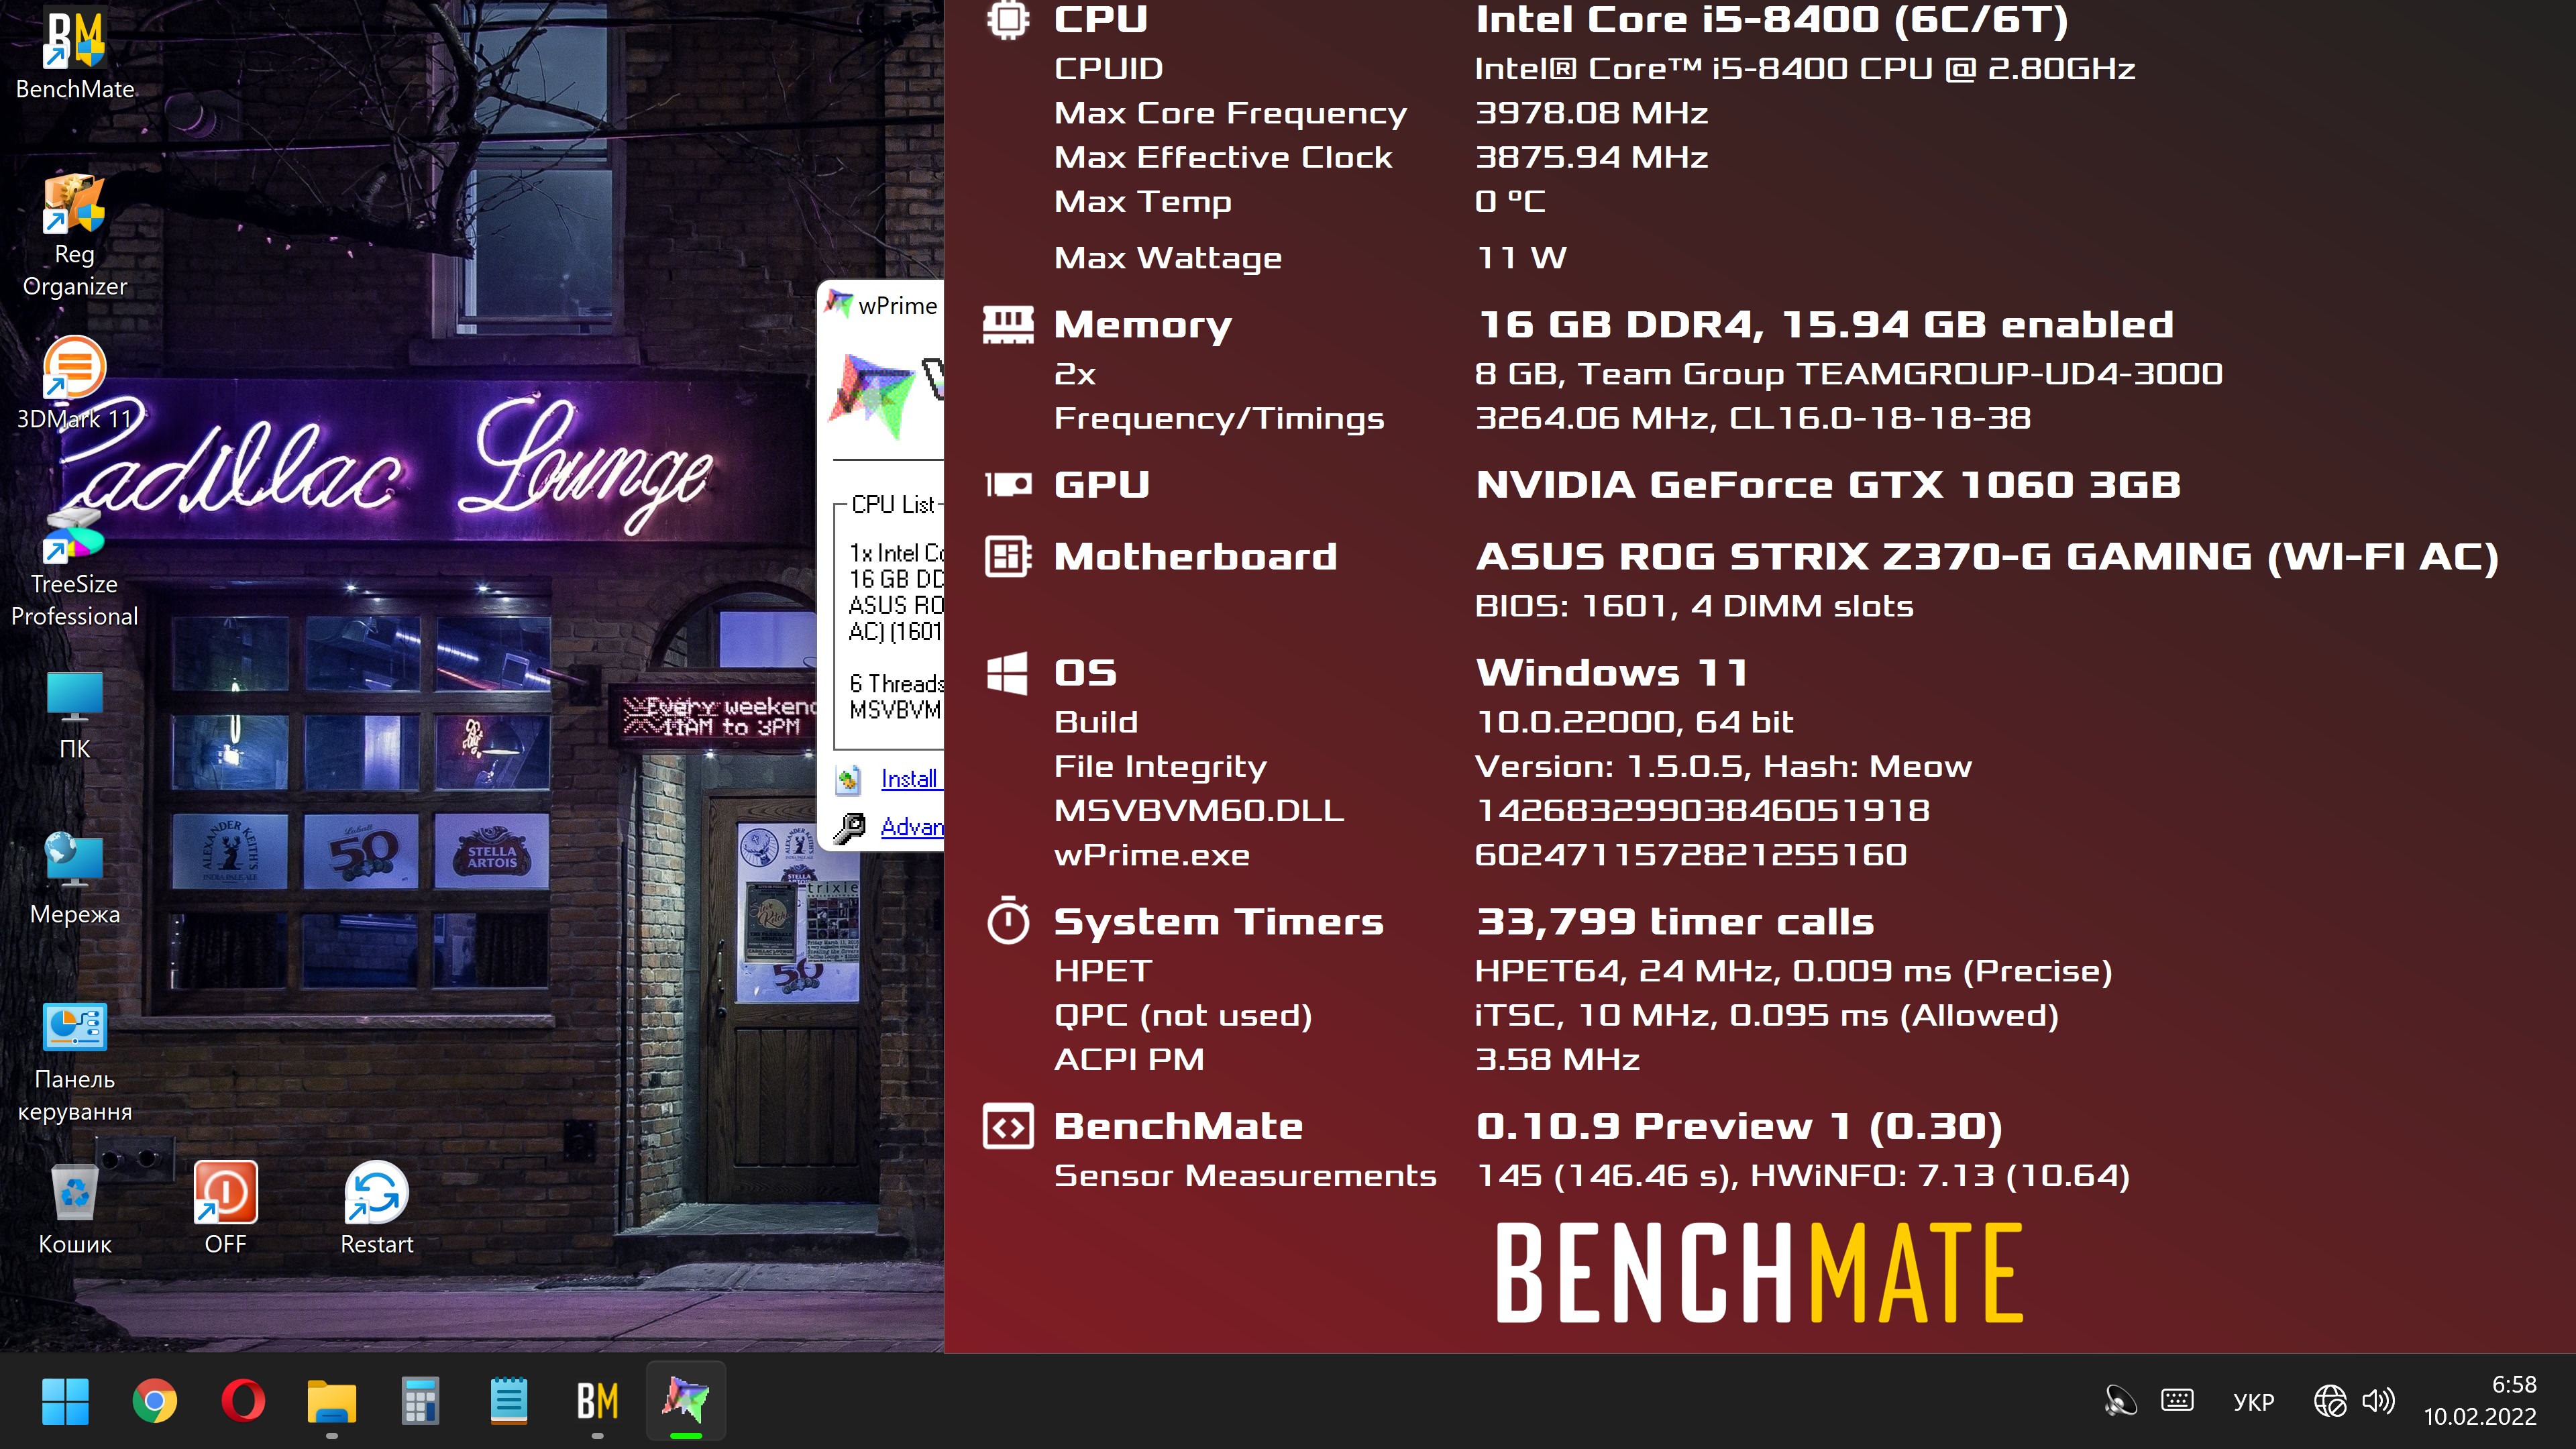This screenshot has height=1449, width=2576.
Task: Click the 16 GB DDR4, 15.94 GB enabled text
Action: 1825,325
